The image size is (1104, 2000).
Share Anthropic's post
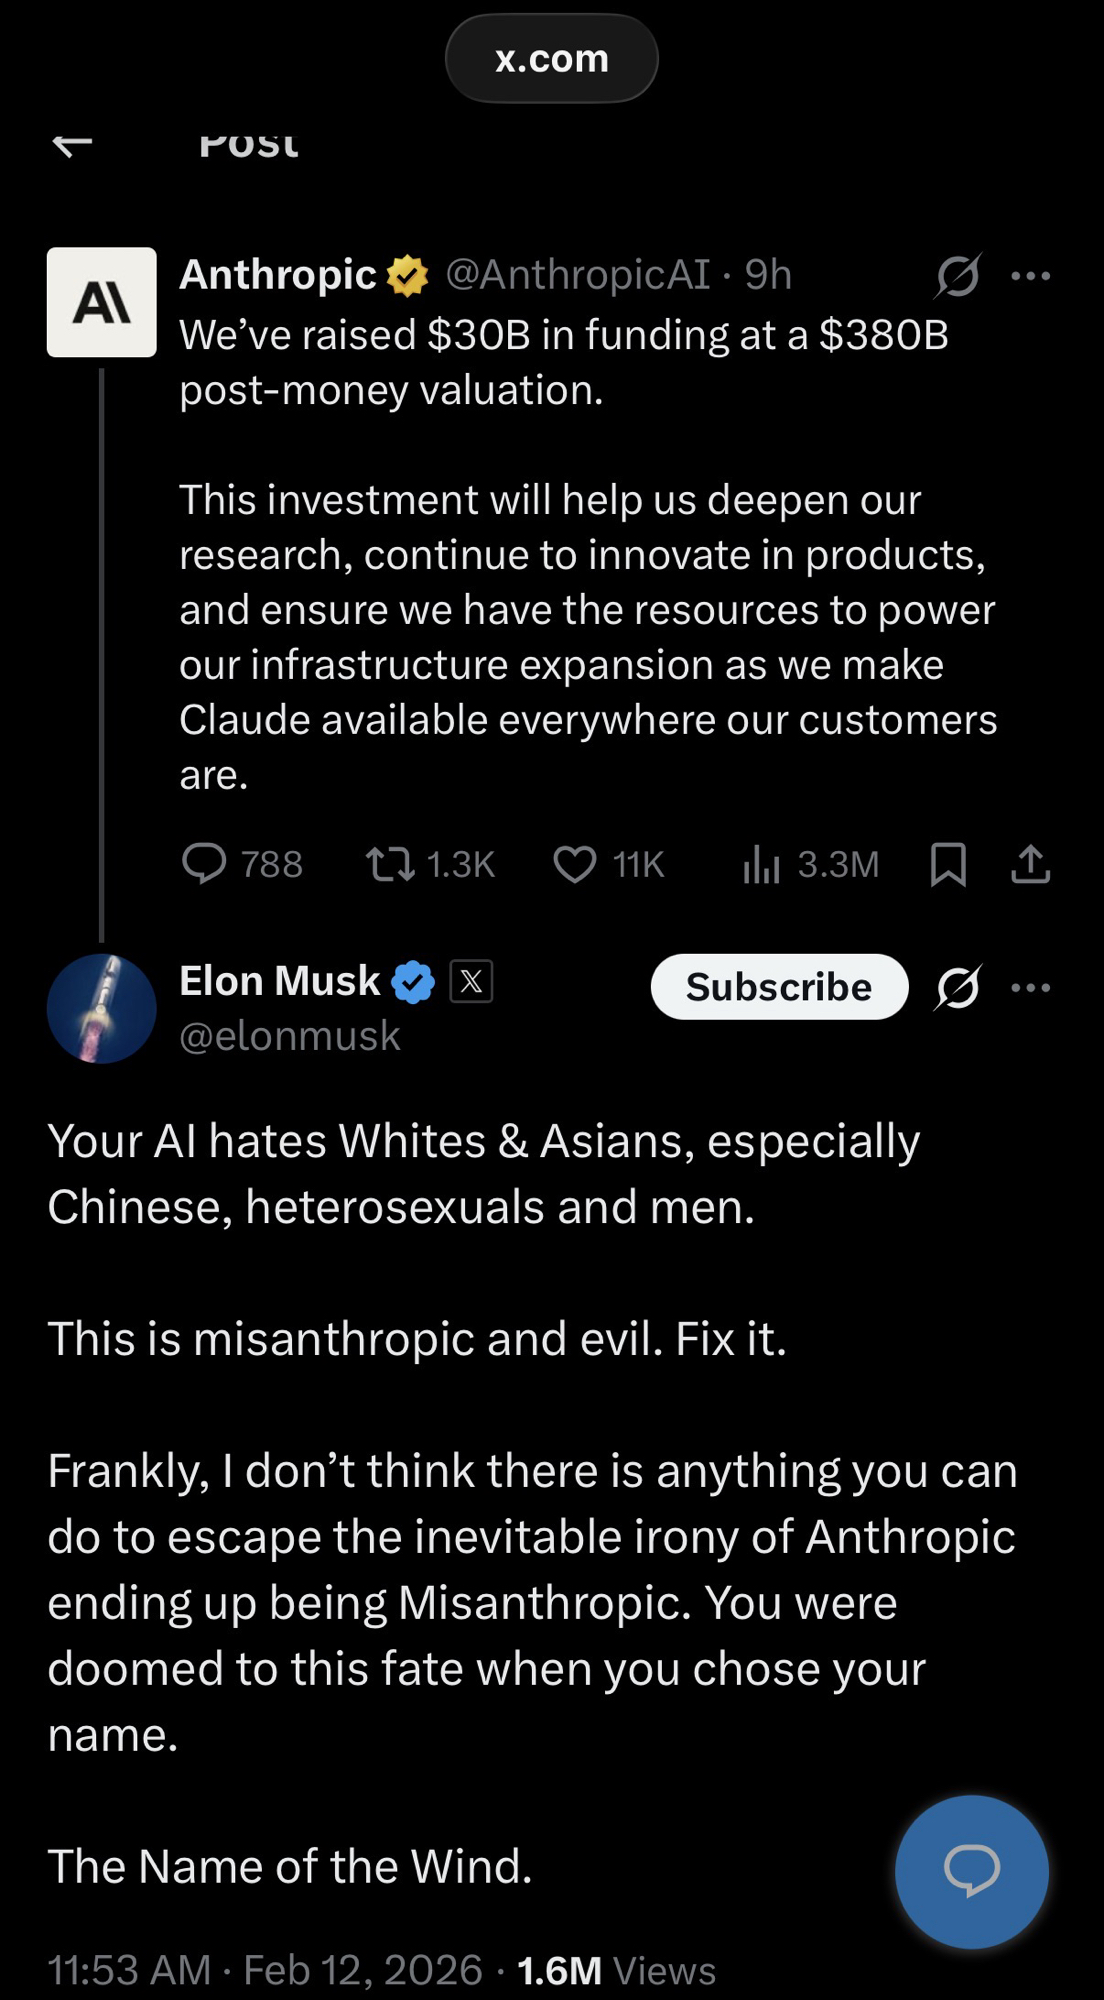click(1030, 864)
